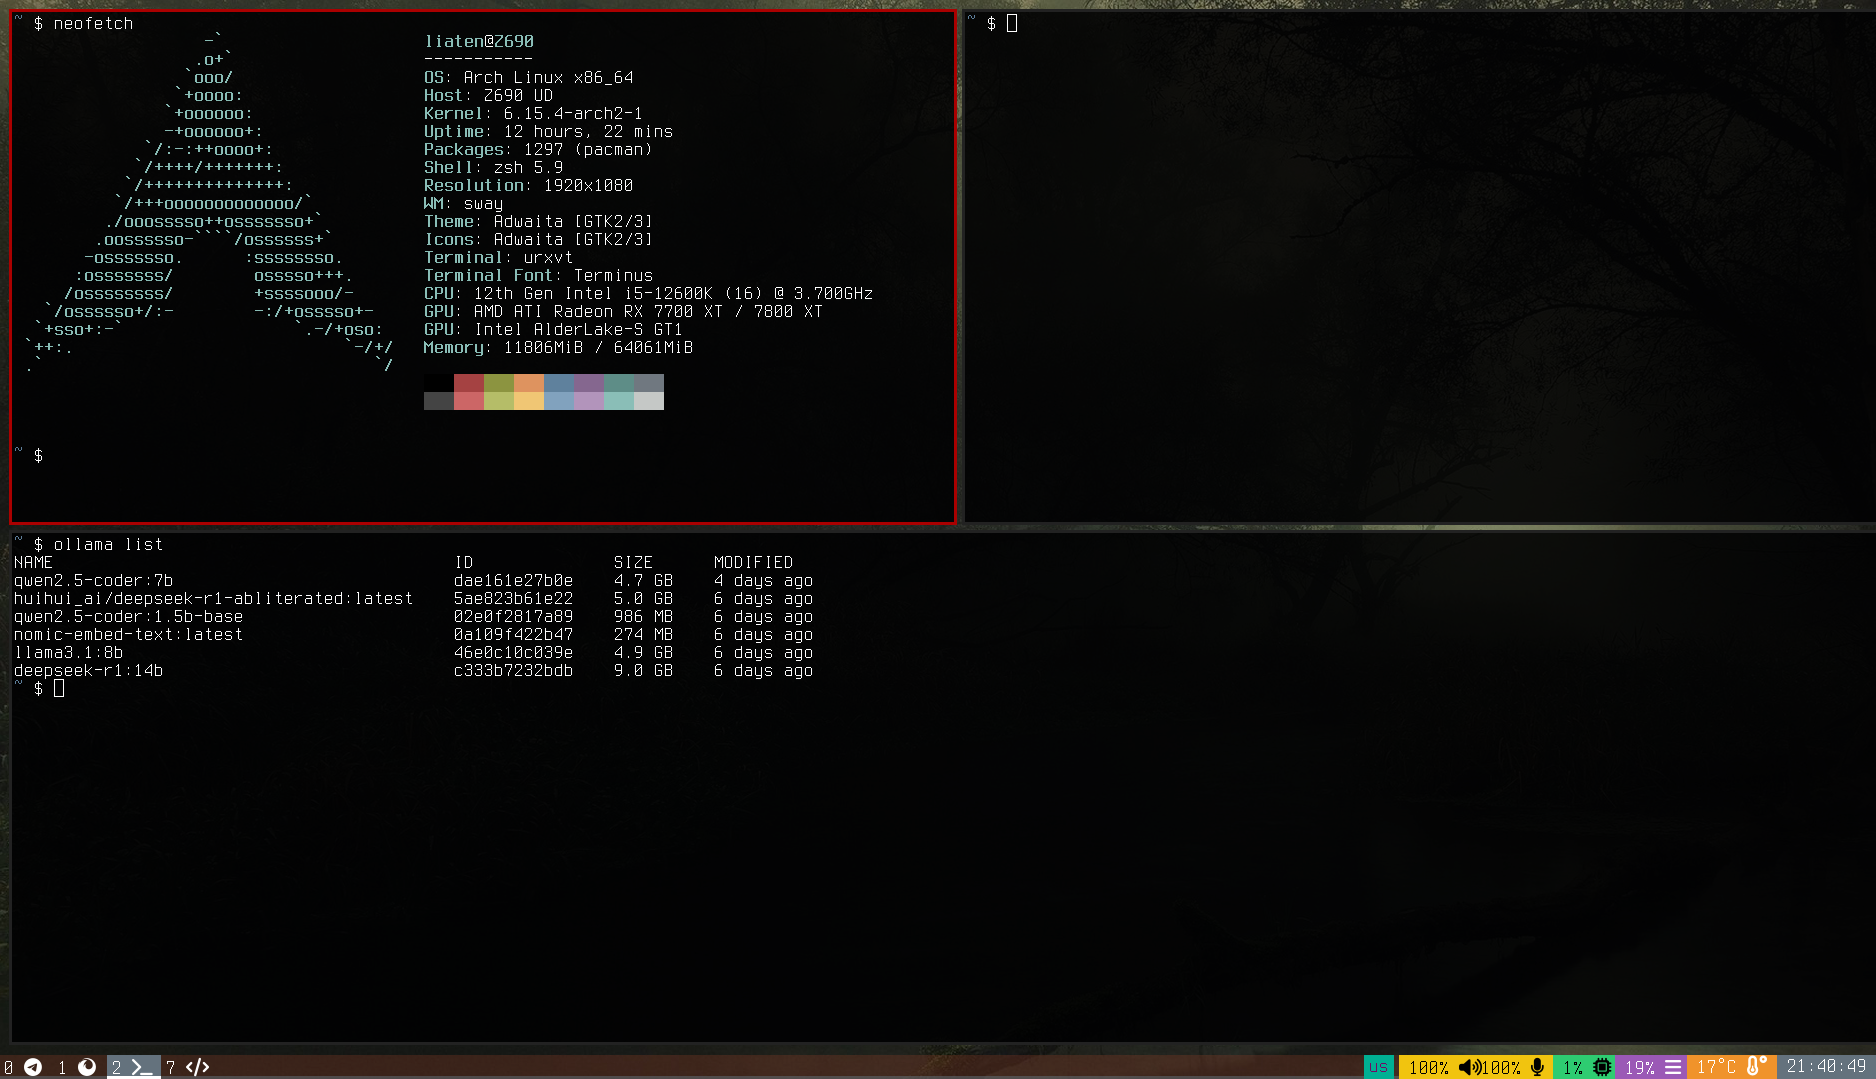Click the light pink-red color block in neofetch

(x=469, y=401)
